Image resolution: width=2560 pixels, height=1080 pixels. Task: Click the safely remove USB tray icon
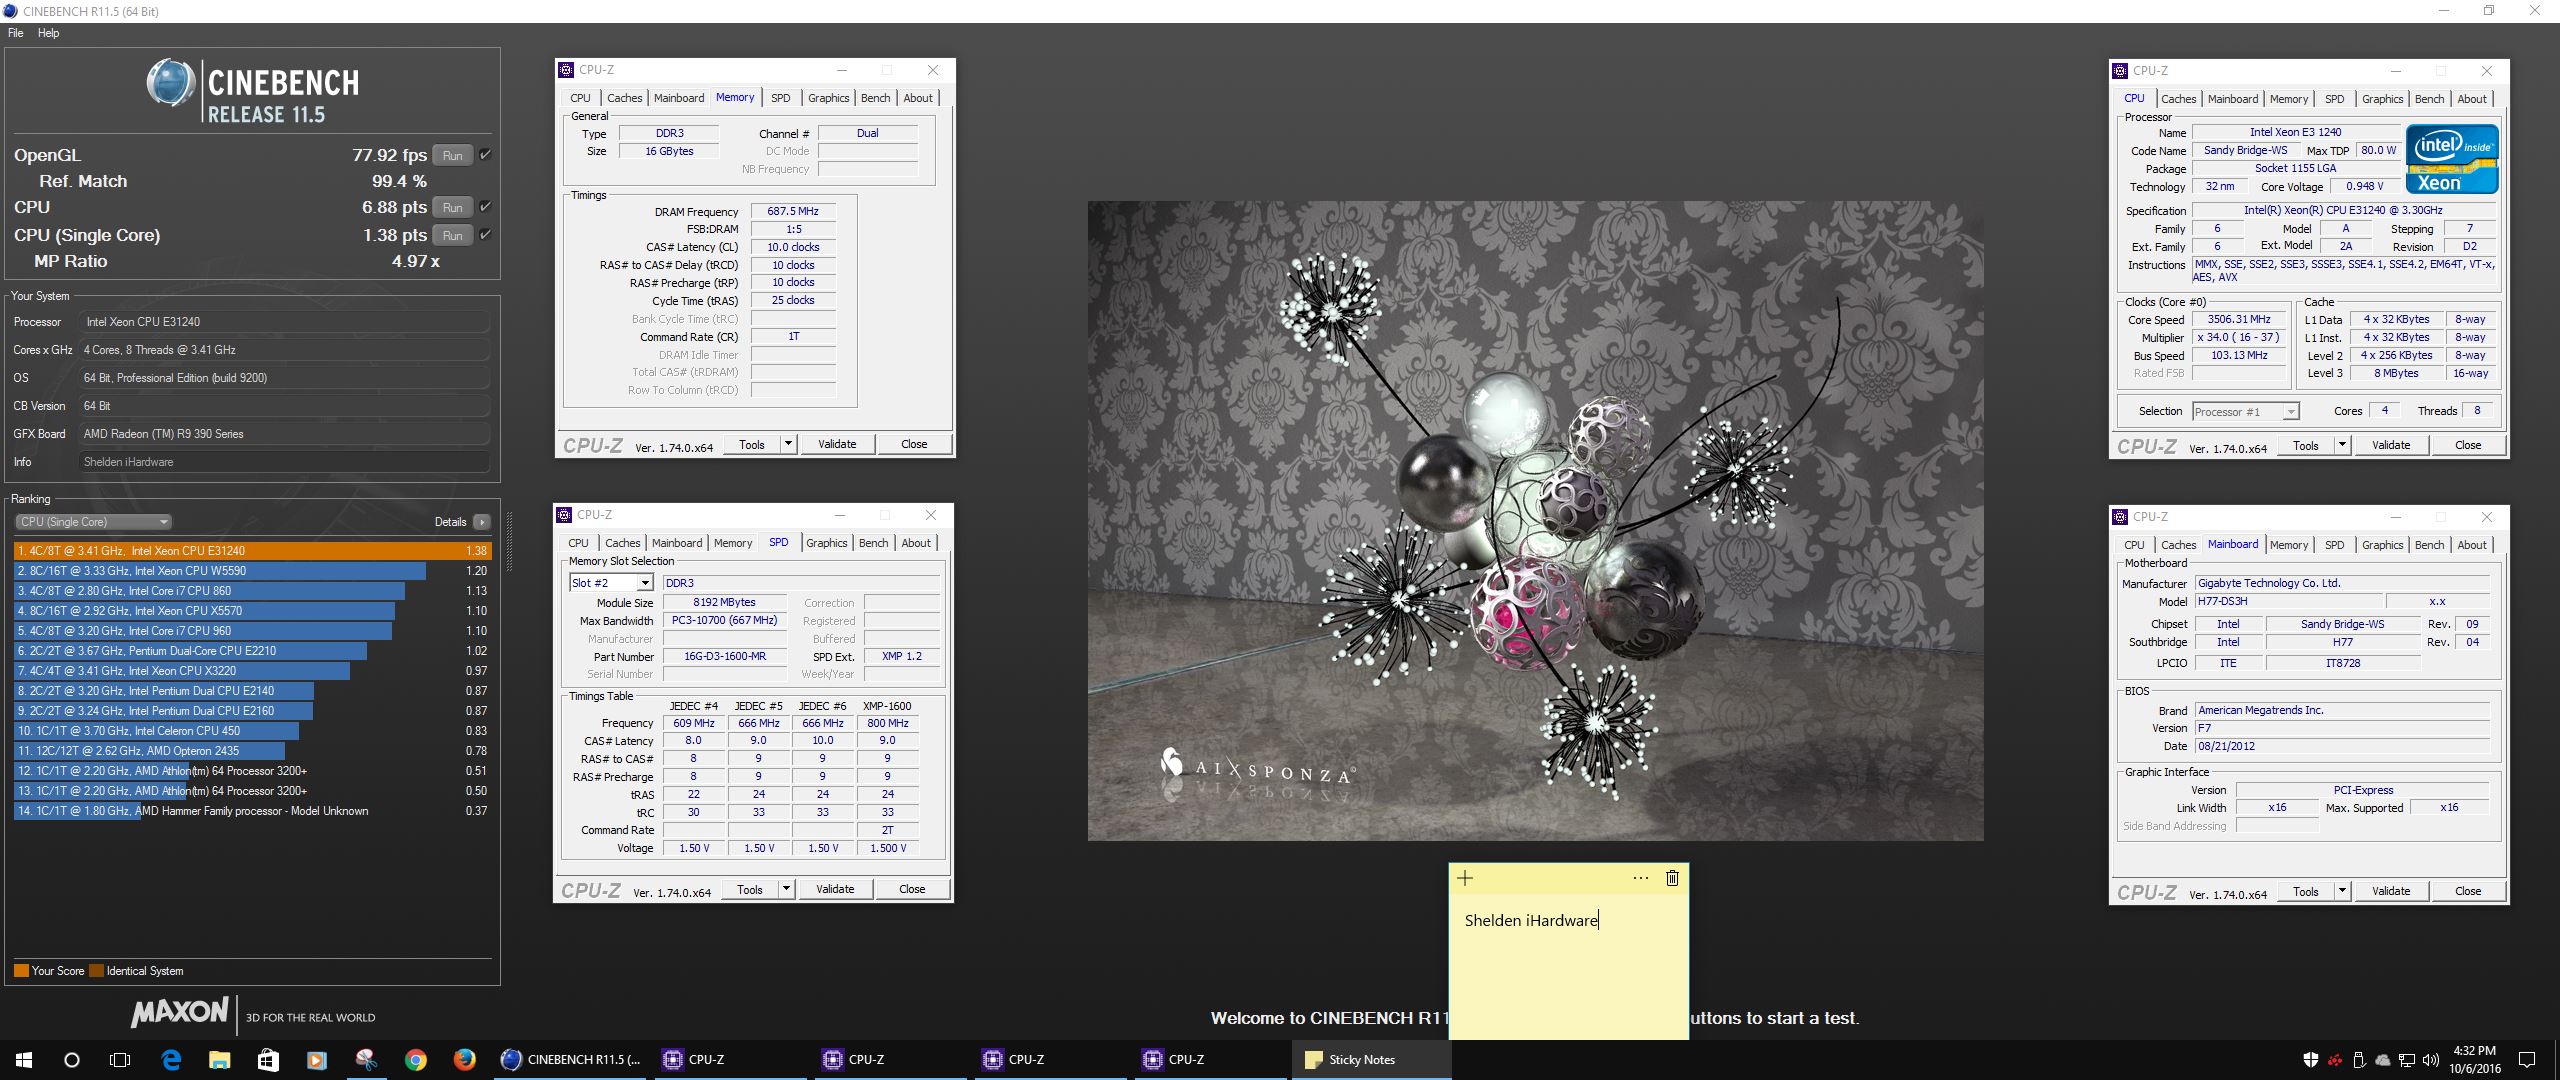2359,1060
